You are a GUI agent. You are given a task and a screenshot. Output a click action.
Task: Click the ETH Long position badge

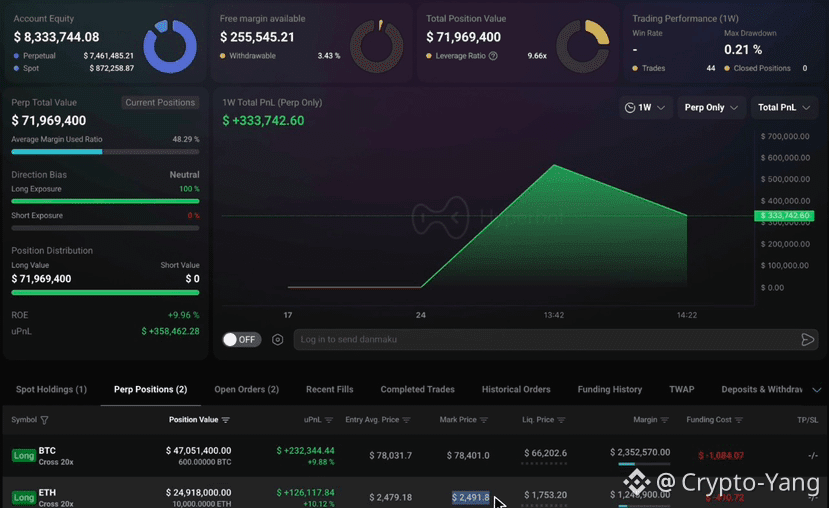(x=24, y=497)
